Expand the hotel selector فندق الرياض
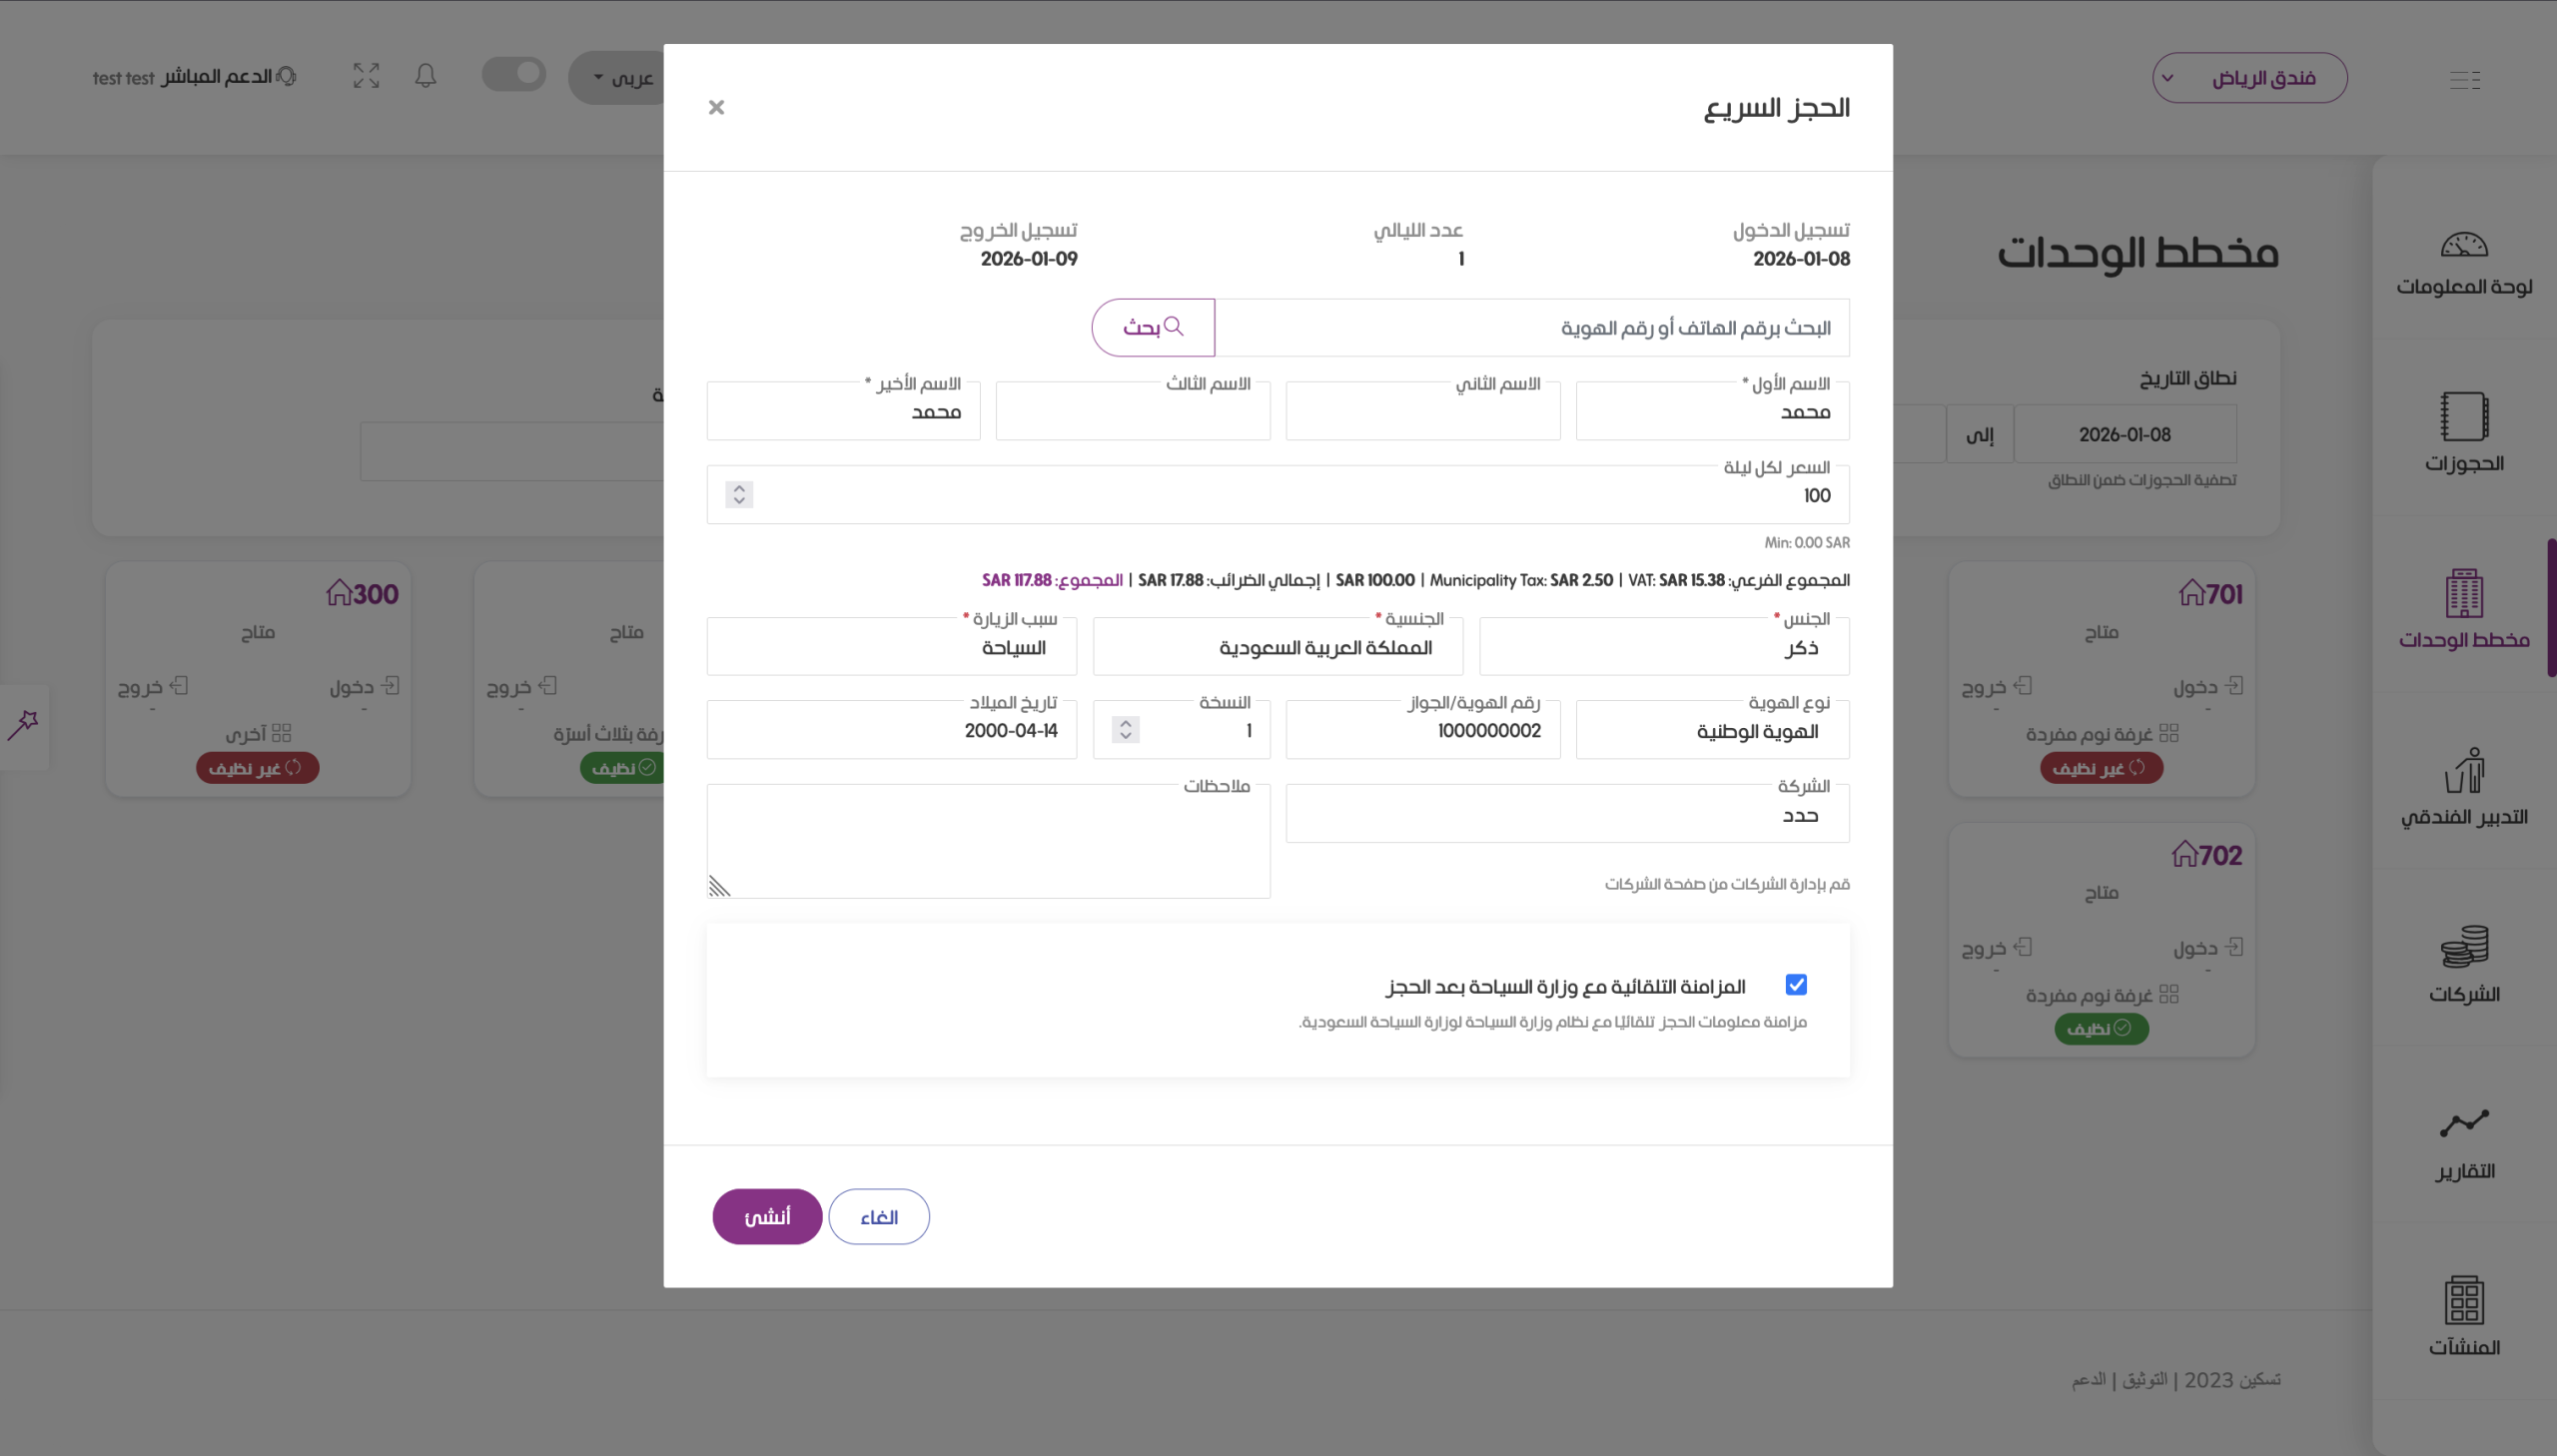Image resolution: width=2557 pixels, height=1456 pixels. point(2249,78)
